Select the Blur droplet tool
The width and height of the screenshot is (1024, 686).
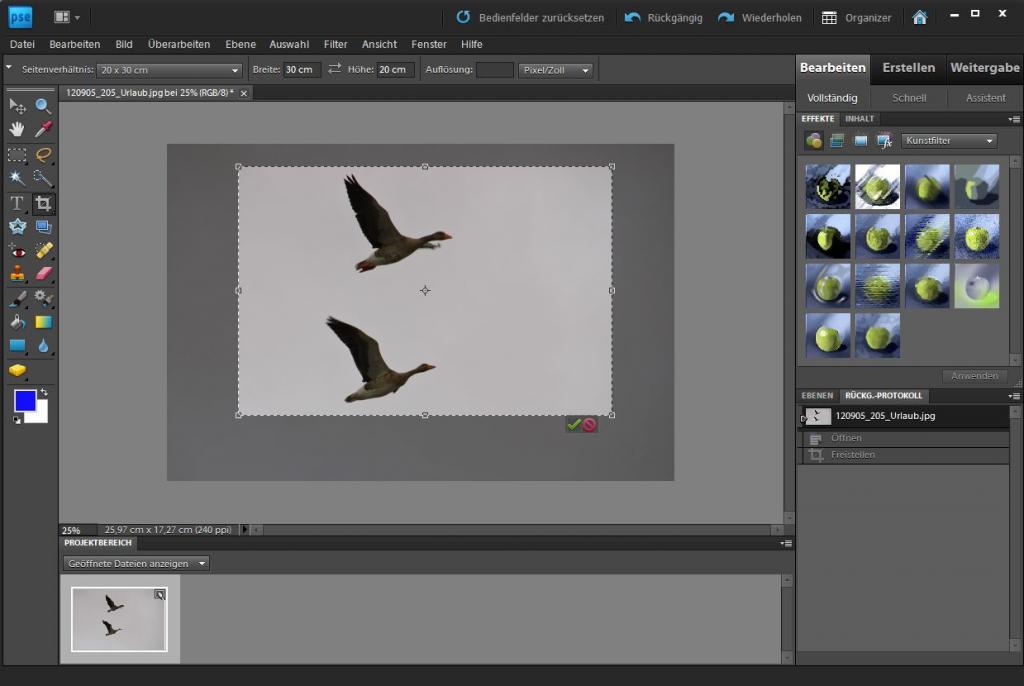click(43, 346)
